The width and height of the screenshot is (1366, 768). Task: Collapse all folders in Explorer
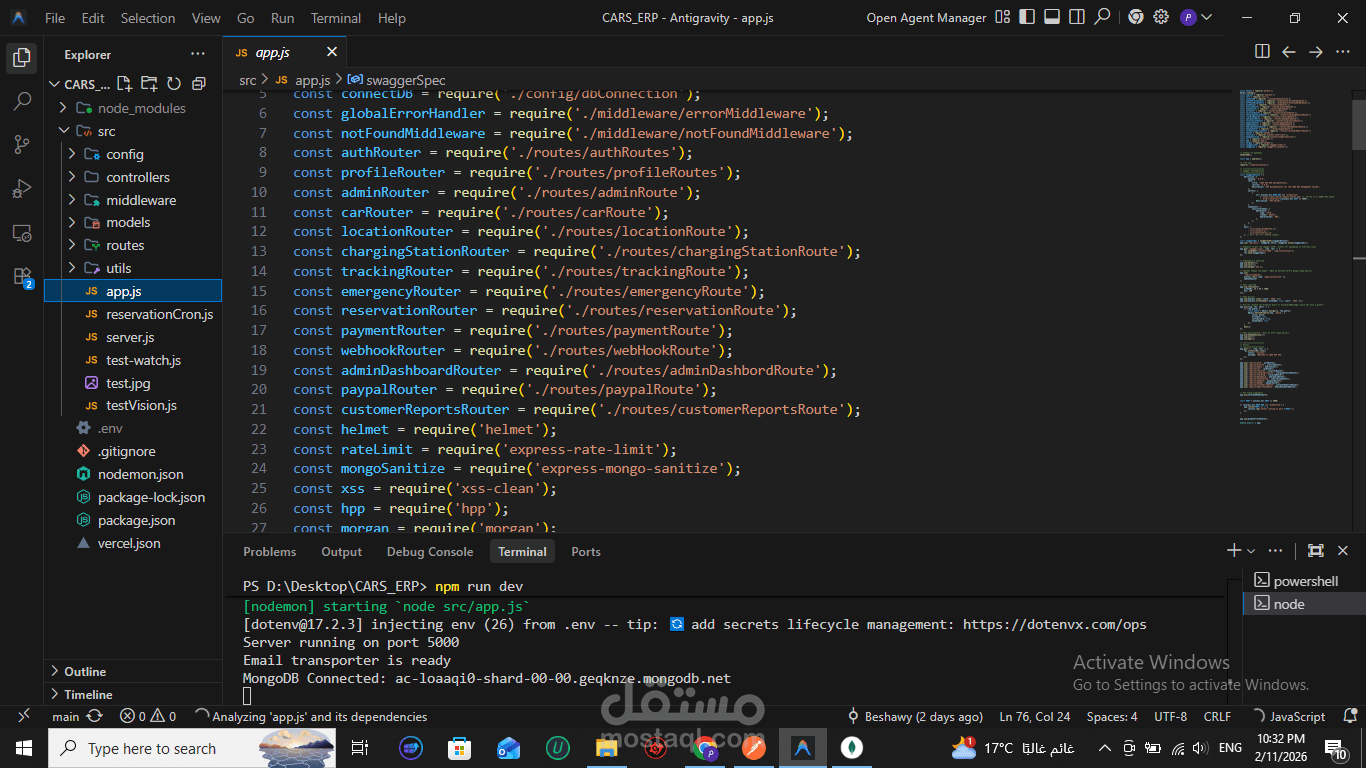(x=198, y=84)
